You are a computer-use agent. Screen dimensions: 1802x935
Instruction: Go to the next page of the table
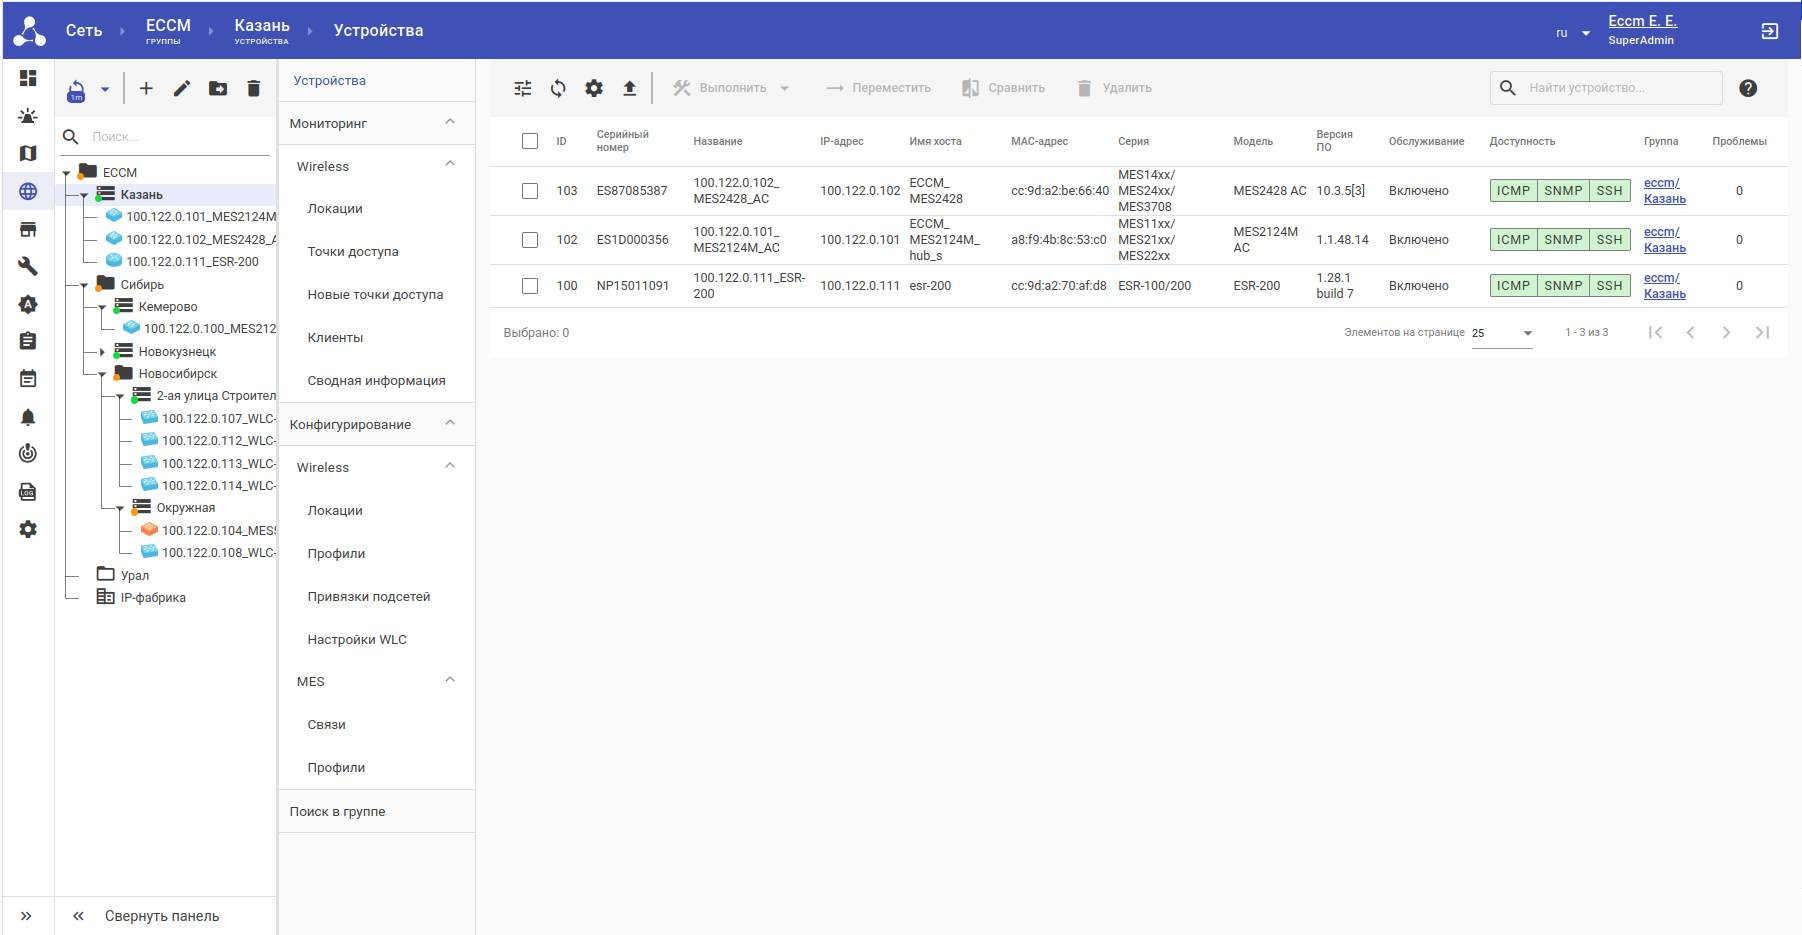coord(1726,332)
